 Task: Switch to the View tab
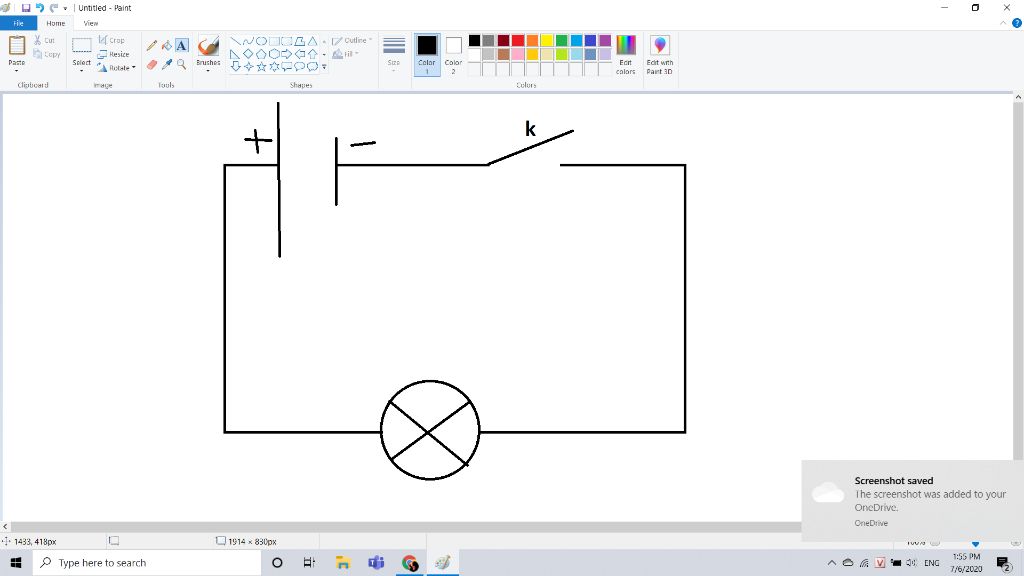click(91, 23)
